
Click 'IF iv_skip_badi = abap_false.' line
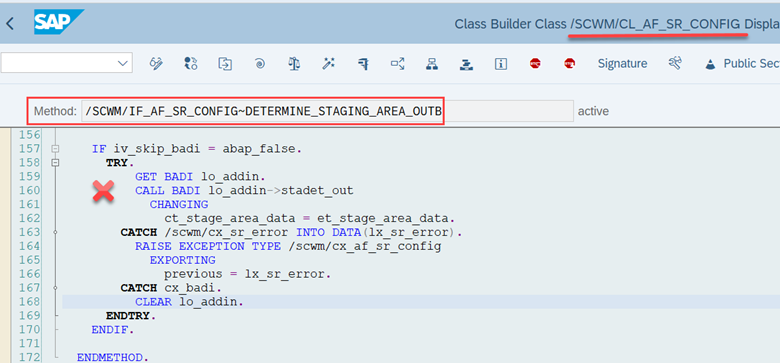(x=197, y=149)
